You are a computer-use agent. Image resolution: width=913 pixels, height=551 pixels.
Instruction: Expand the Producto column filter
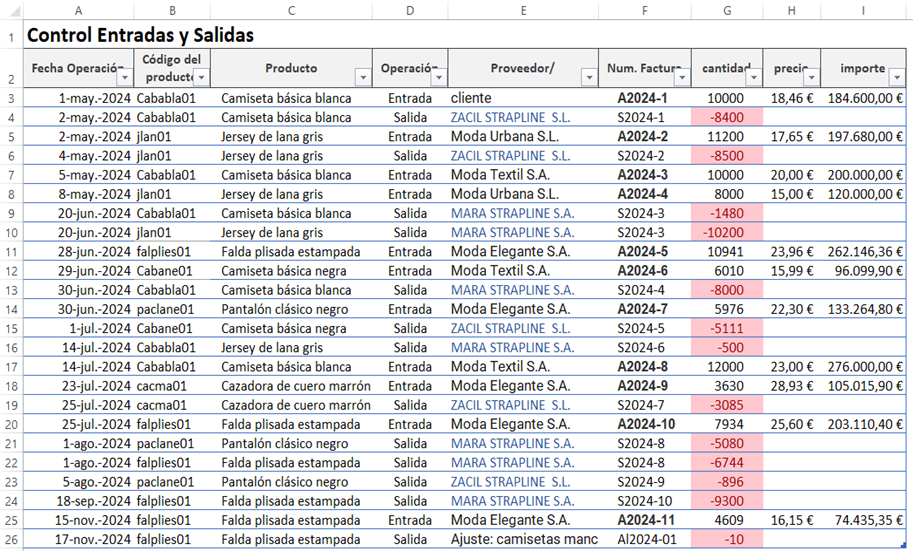[361, 78]
